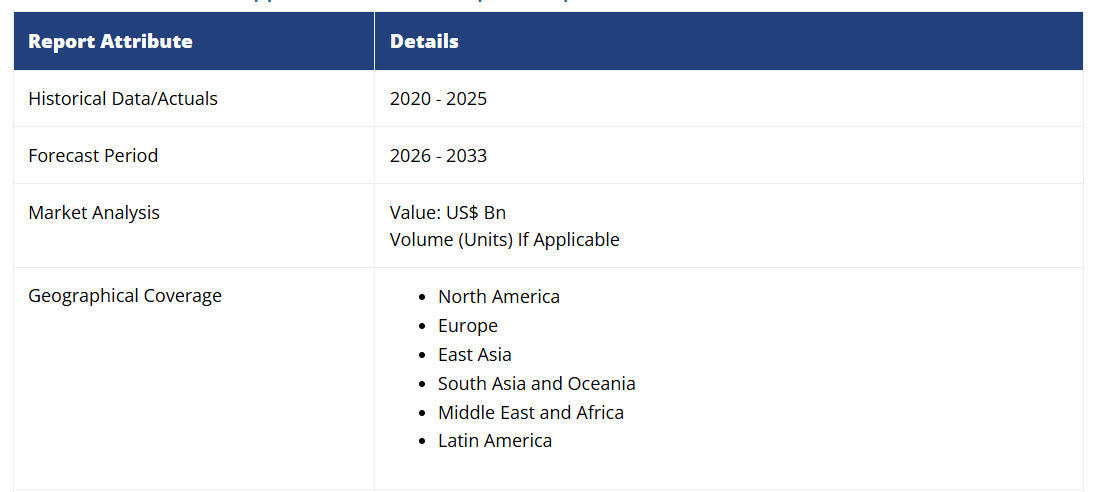Click the bullet beside Europe
This screenshot has height=492, width=1093.
423,327
